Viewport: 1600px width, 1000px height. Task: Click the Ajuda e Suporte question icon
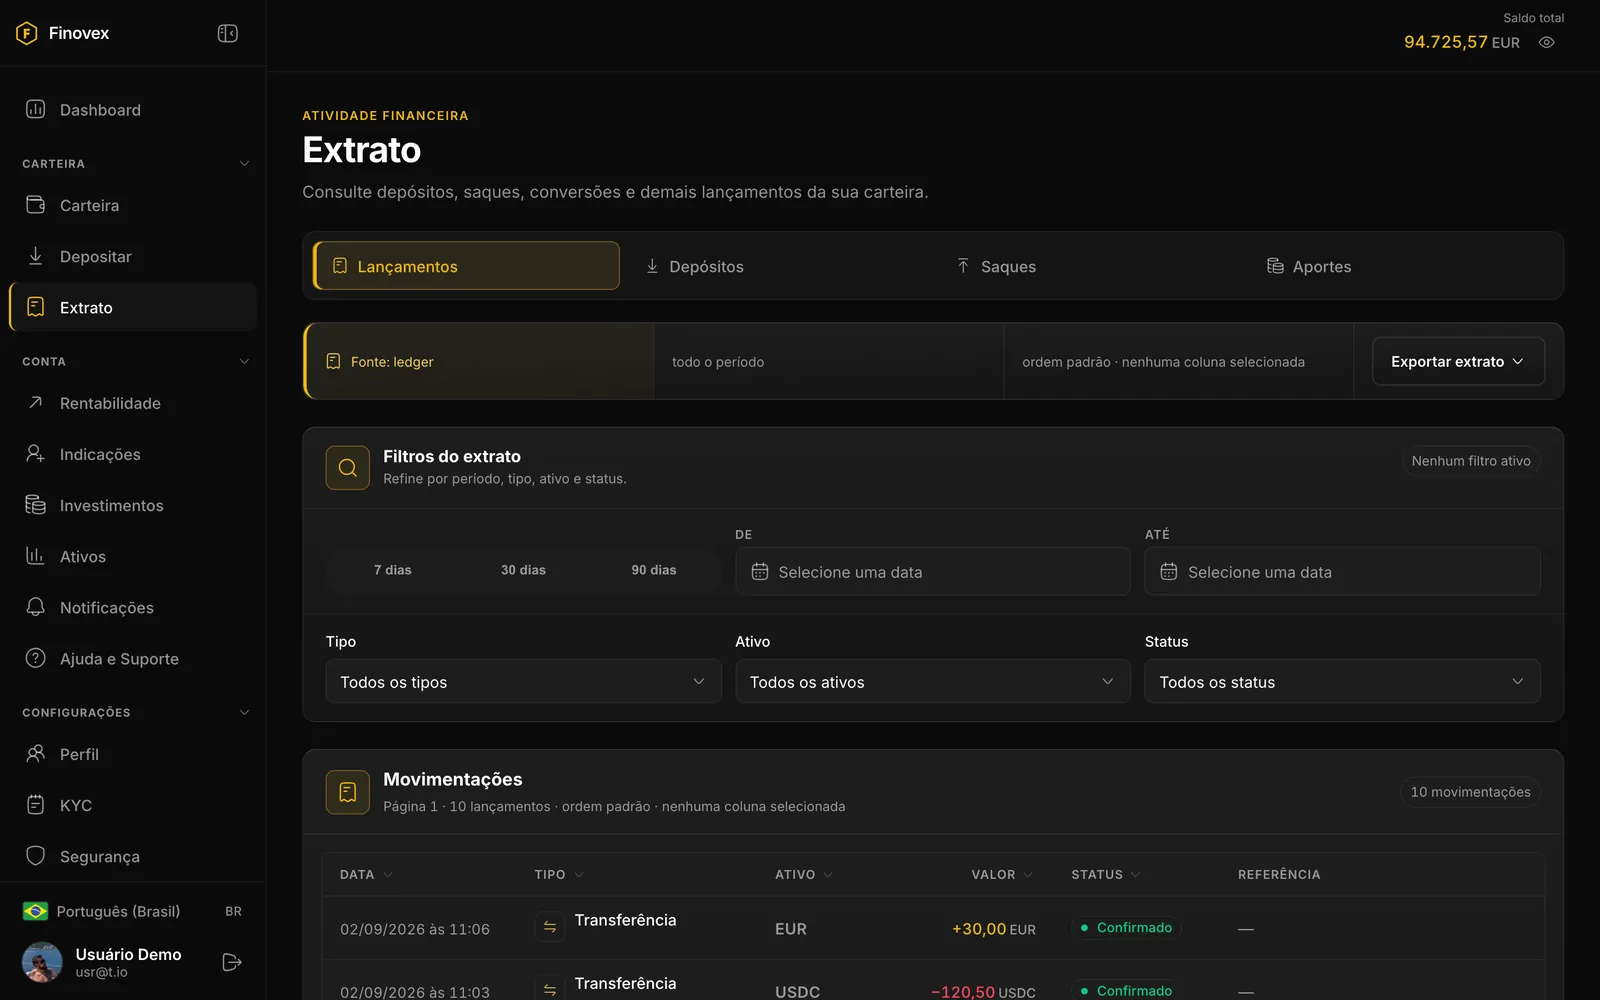point(36,658)
